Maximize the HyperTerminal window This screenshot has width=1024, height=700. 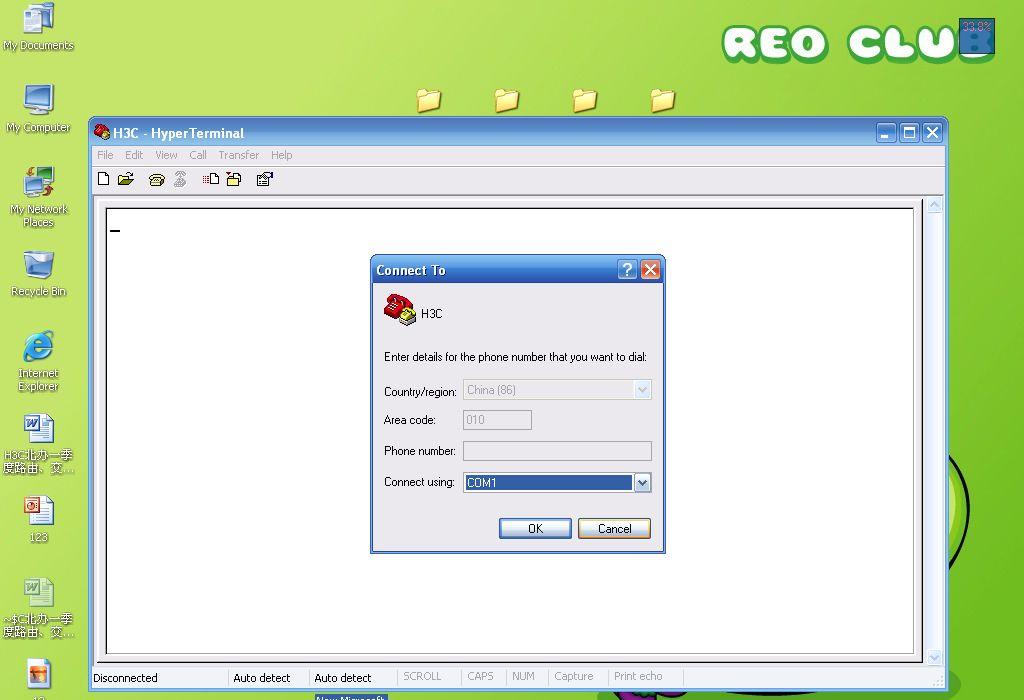pos(908,133)
